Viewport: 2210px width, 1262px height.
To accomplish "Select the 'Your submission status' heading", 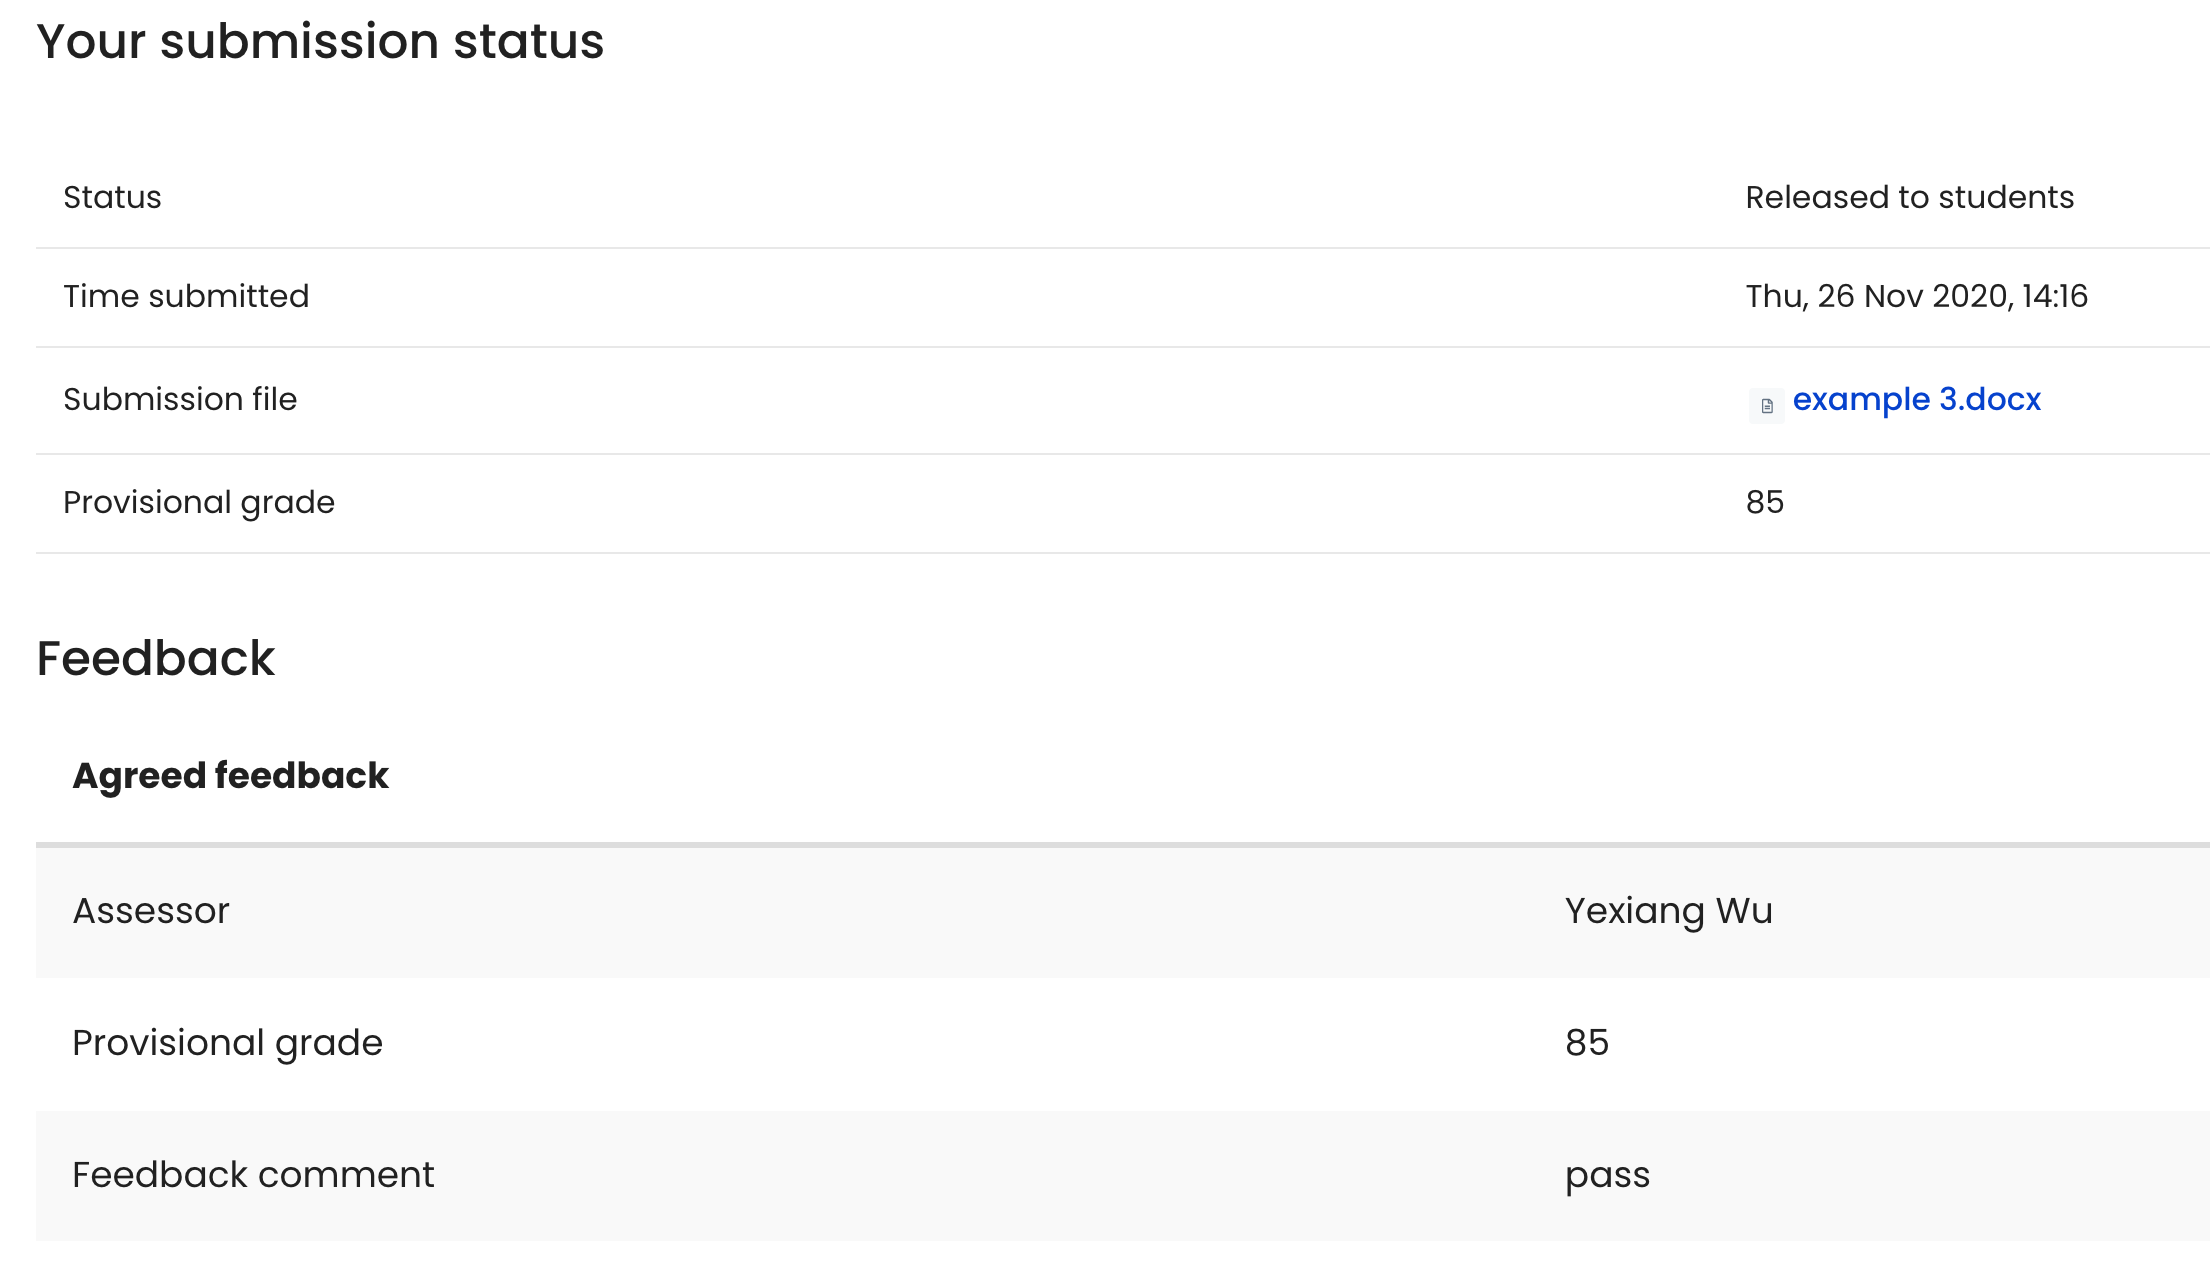I will pyautogui.click(x=320, y=42).
